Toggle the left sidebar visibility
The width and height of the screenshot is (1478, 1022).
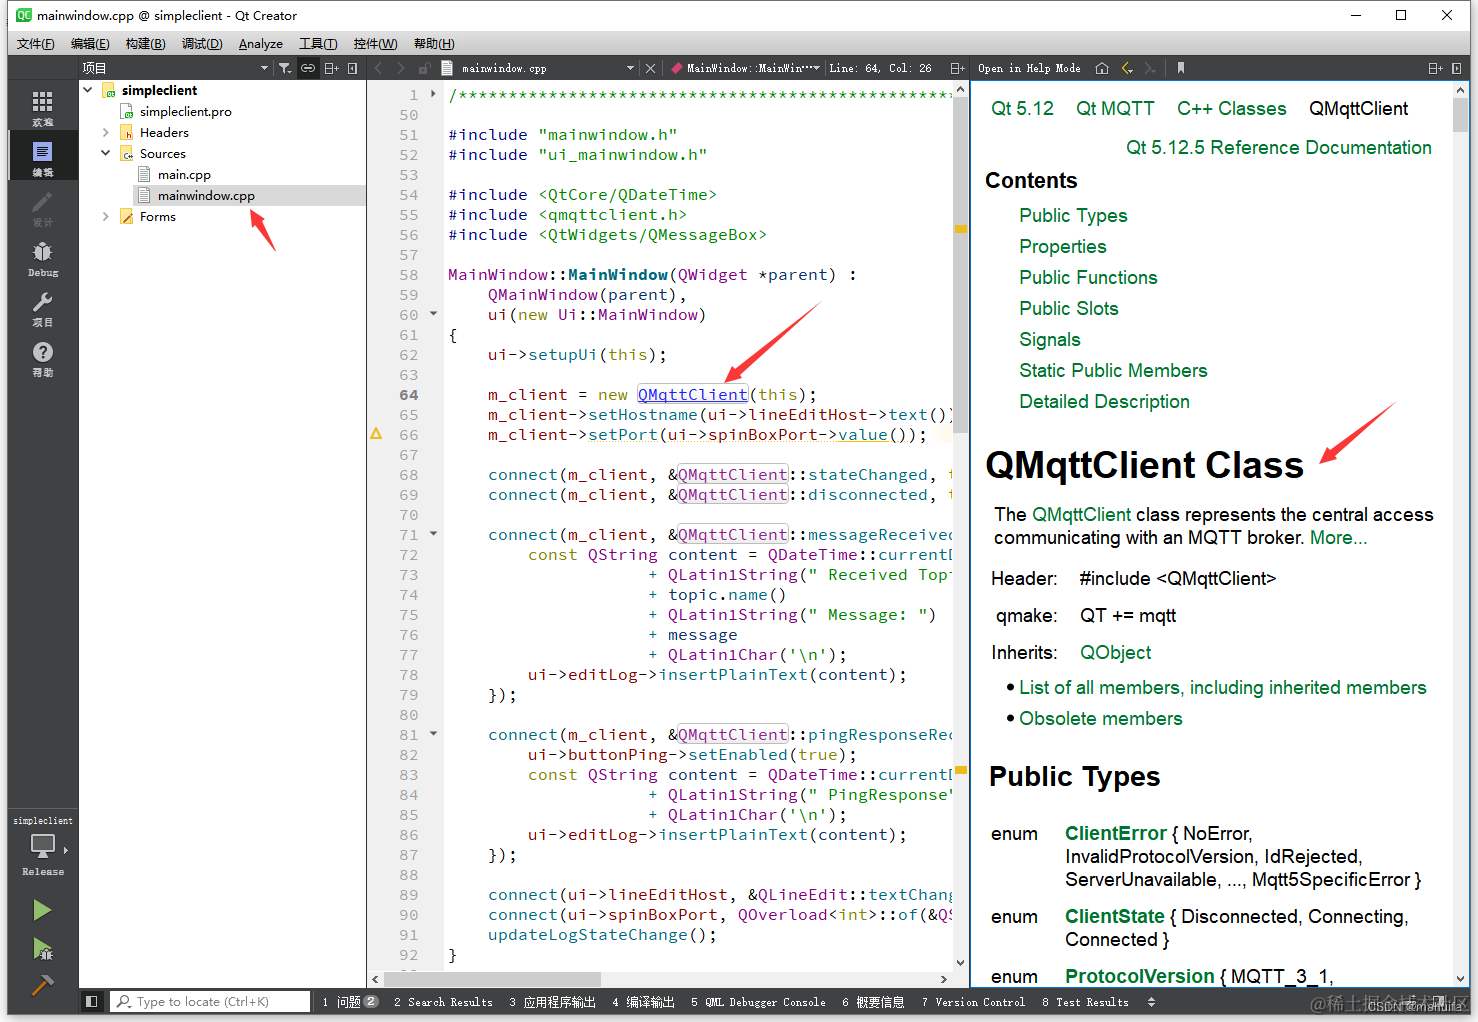click(x=91, y=1001)
